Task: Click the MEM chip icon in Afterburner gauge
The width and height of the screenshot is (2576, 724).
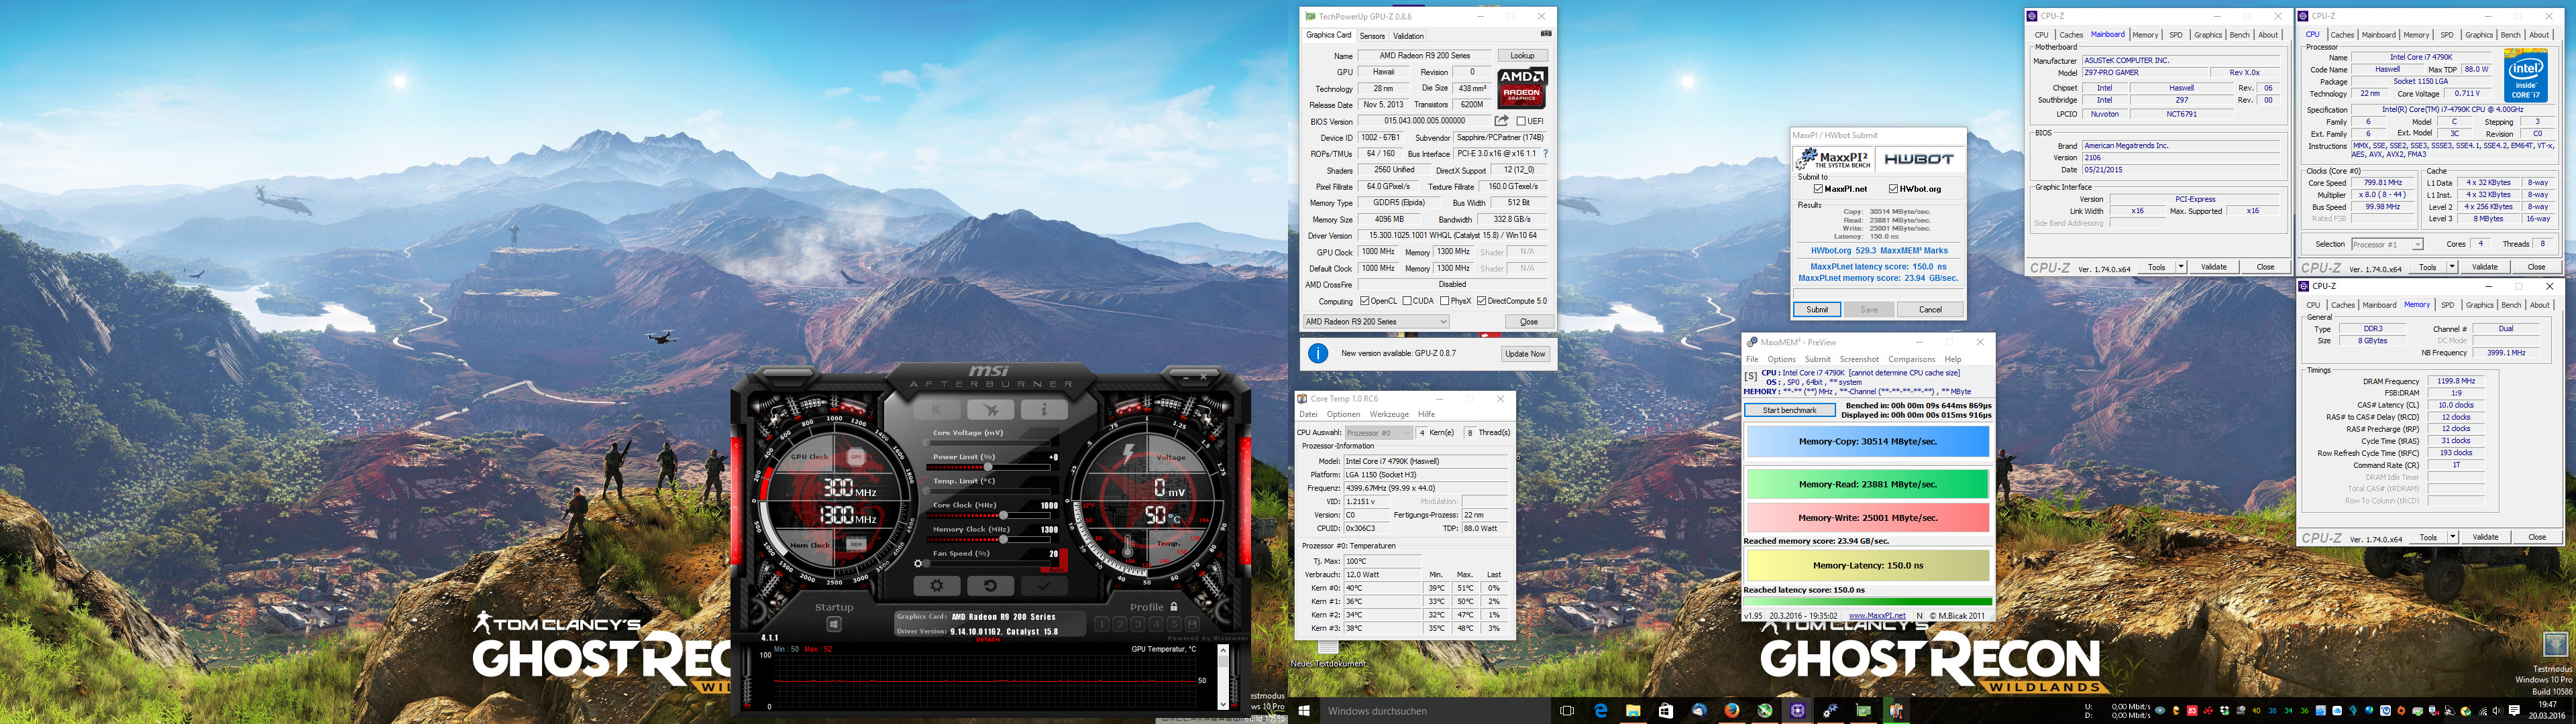Action: [x=856, y=544]
